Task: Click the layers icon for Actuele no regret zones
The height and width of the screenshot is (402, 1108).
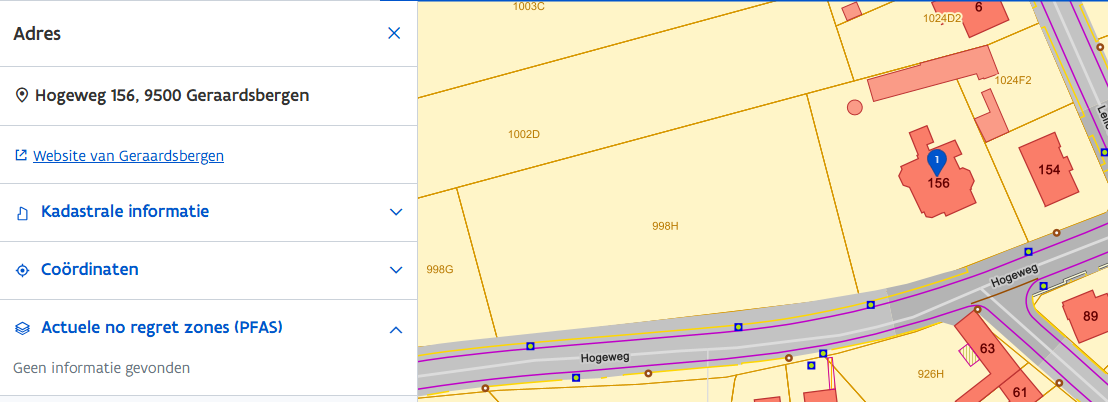Action: 23,329
